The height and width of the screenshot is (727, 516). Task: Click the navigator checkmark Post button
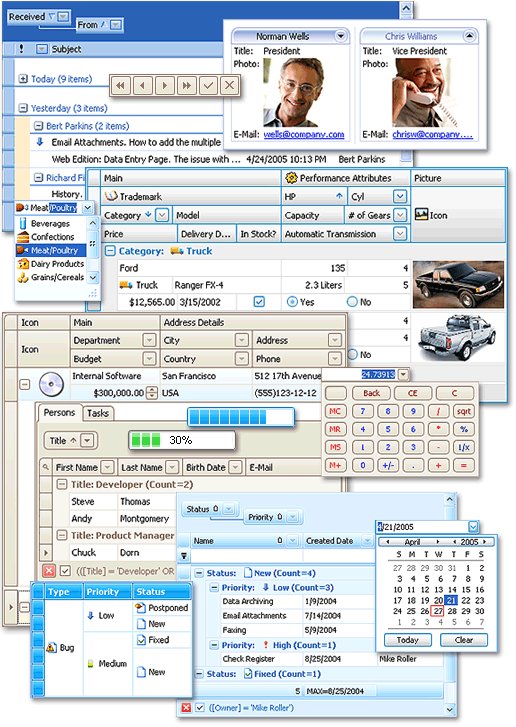click(208, 85)
